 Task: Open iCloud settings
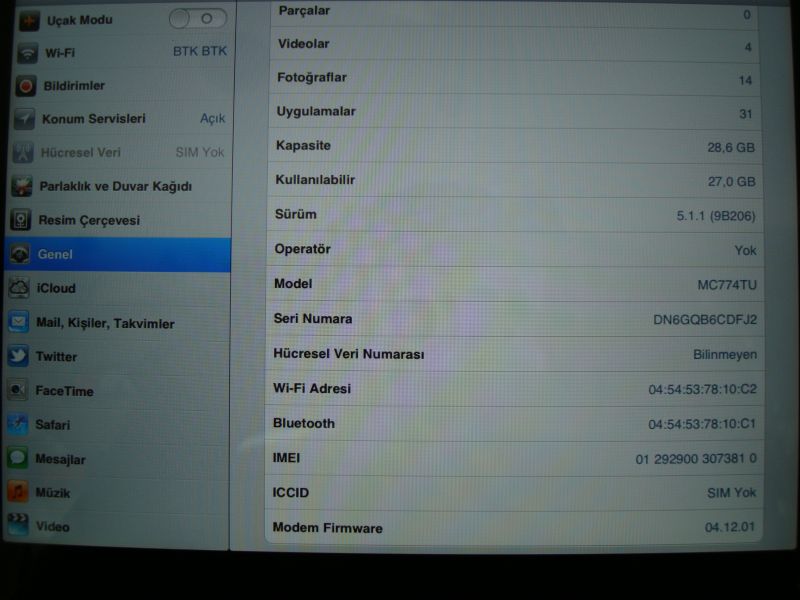pos(118,288)
